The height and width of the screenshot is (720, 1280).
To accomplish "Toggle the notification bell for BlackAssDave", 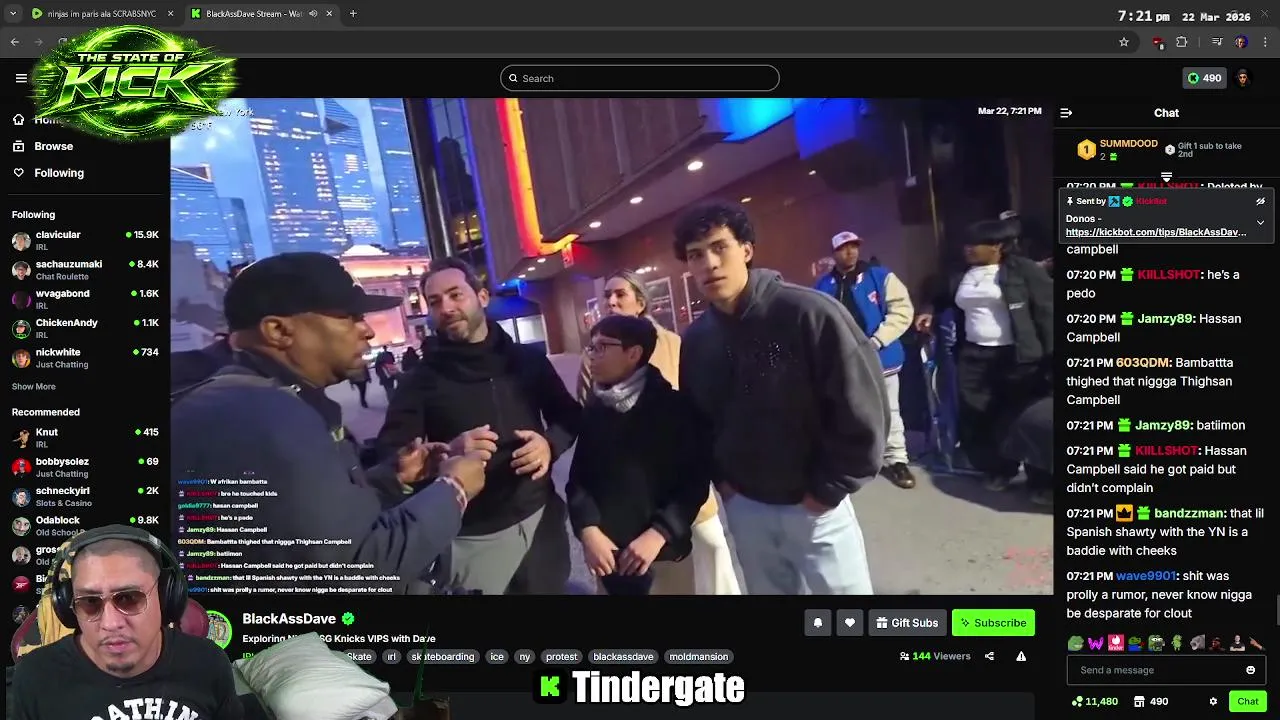I will [817, 623].
